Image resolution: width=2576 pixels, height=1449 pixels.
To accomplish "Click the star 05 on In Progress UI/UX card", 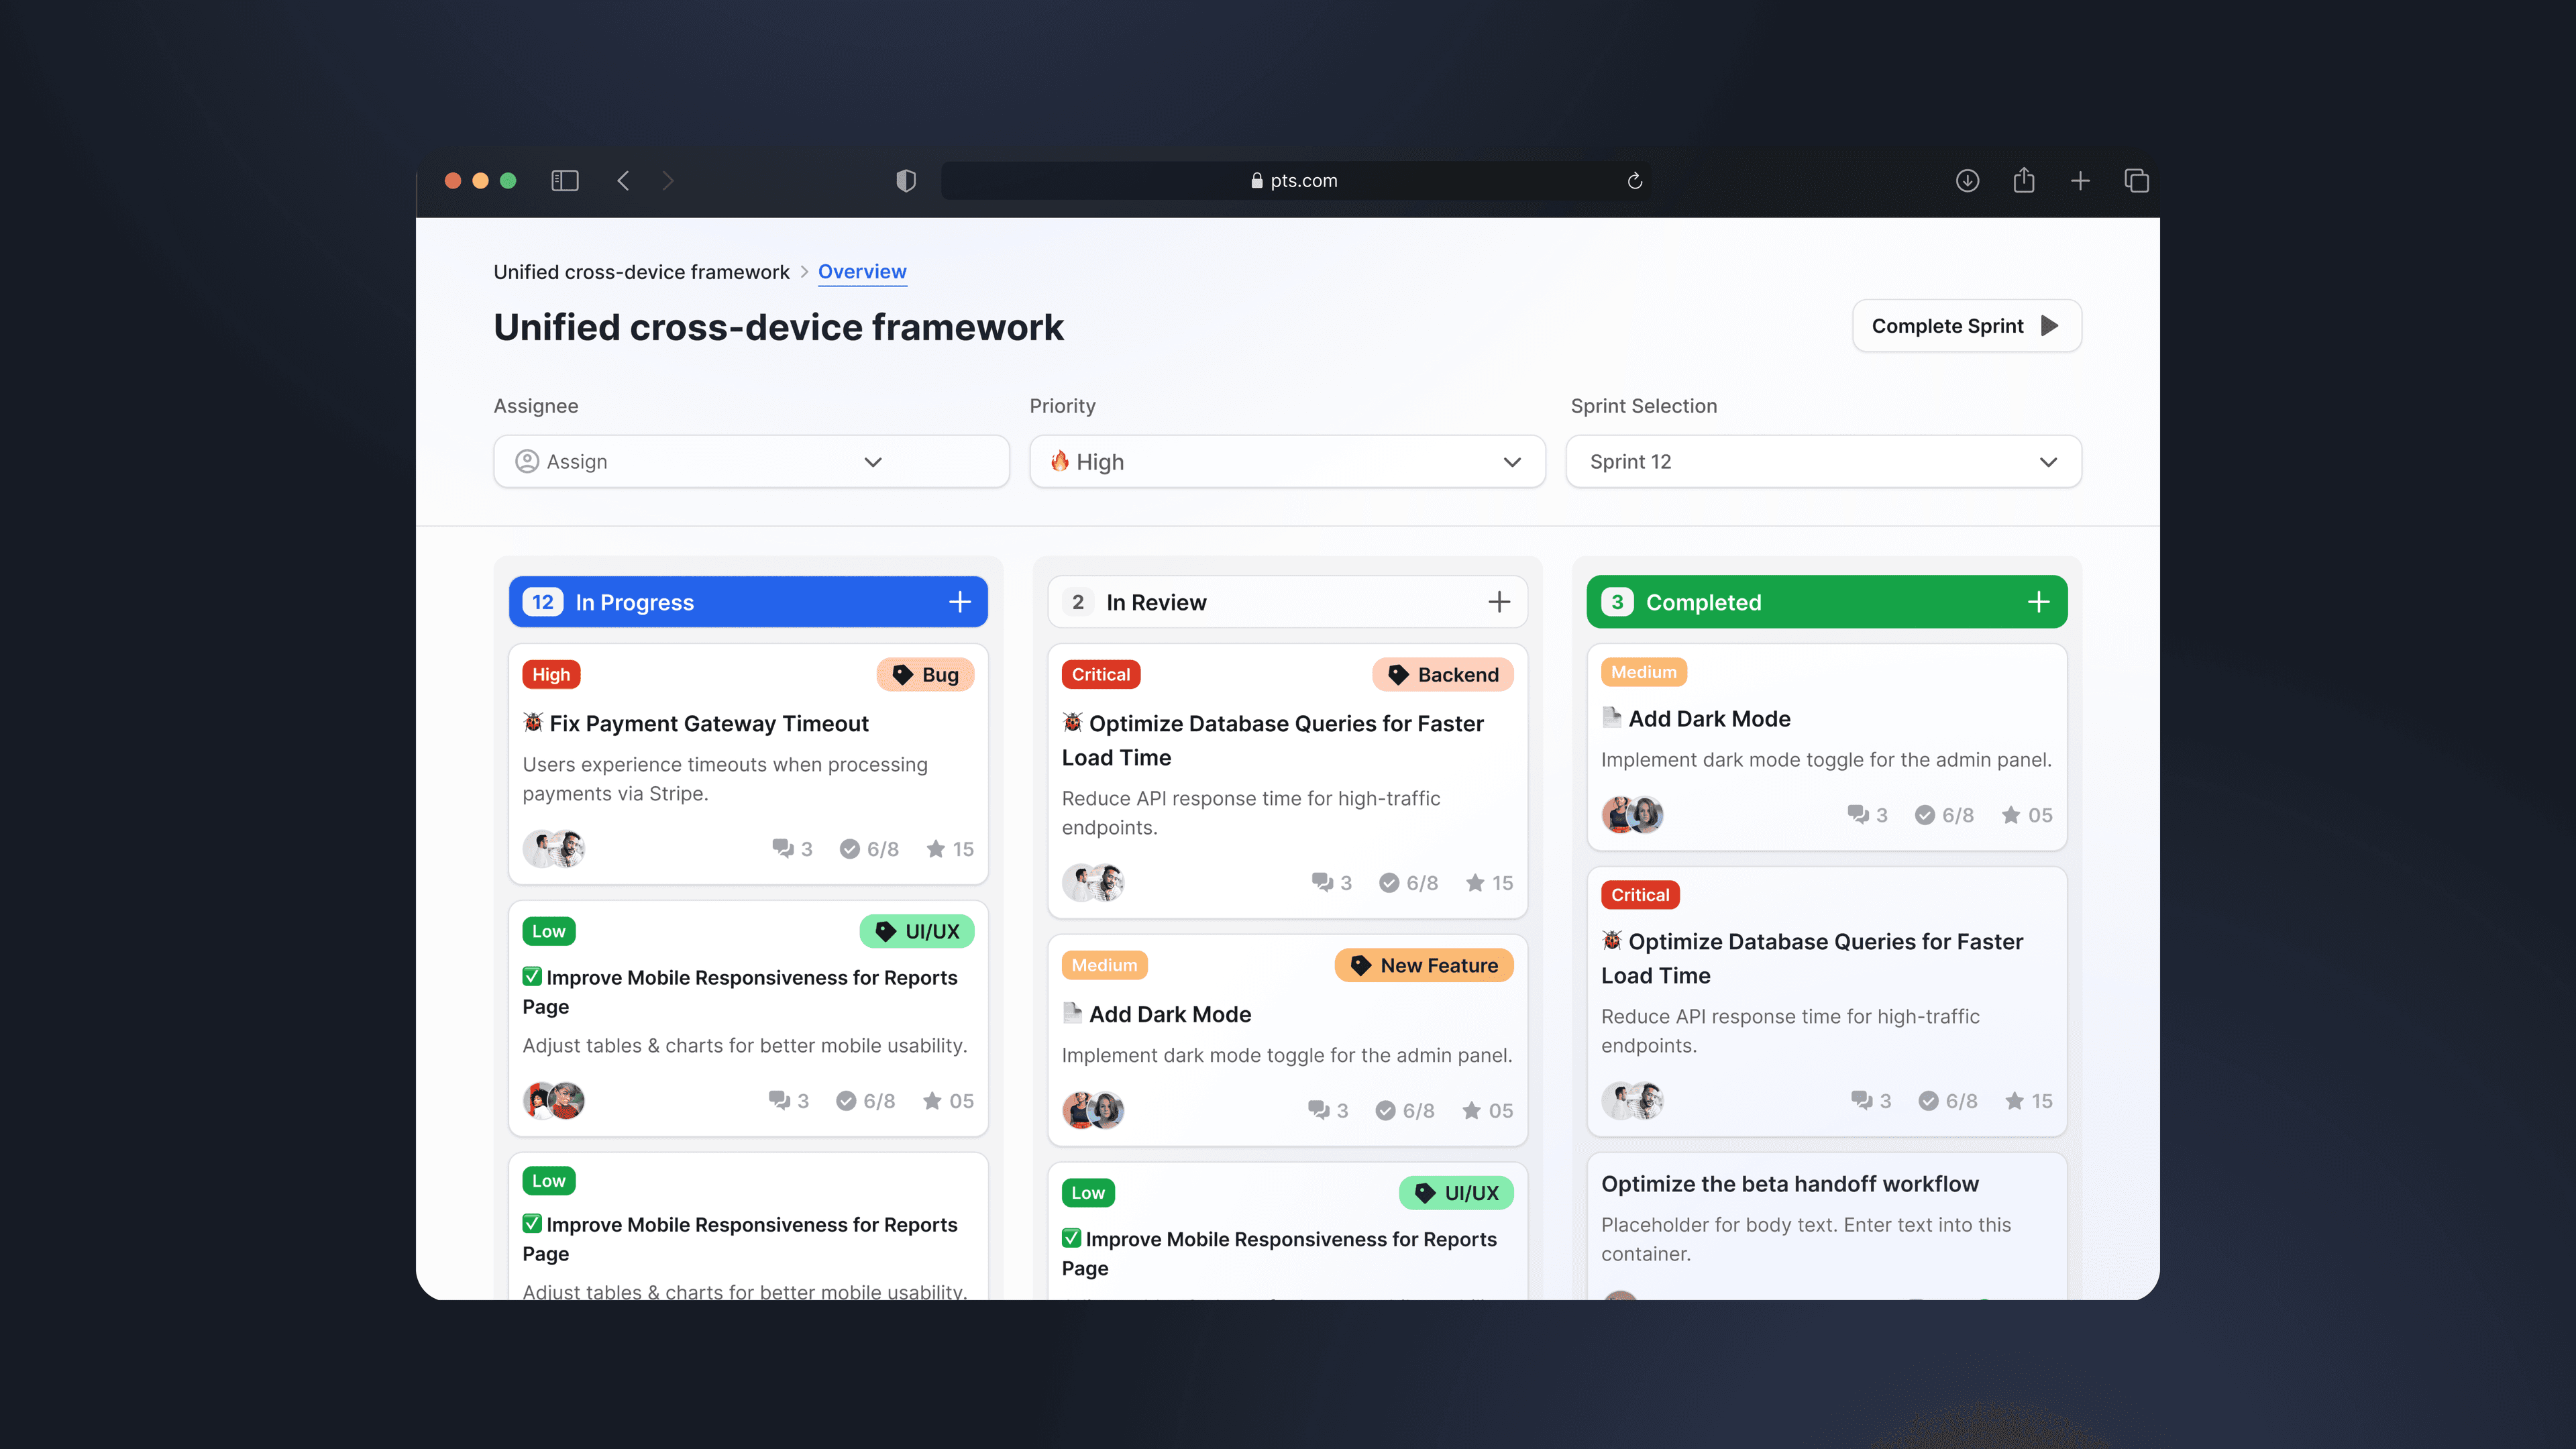I will click(x=947, y=1101).
